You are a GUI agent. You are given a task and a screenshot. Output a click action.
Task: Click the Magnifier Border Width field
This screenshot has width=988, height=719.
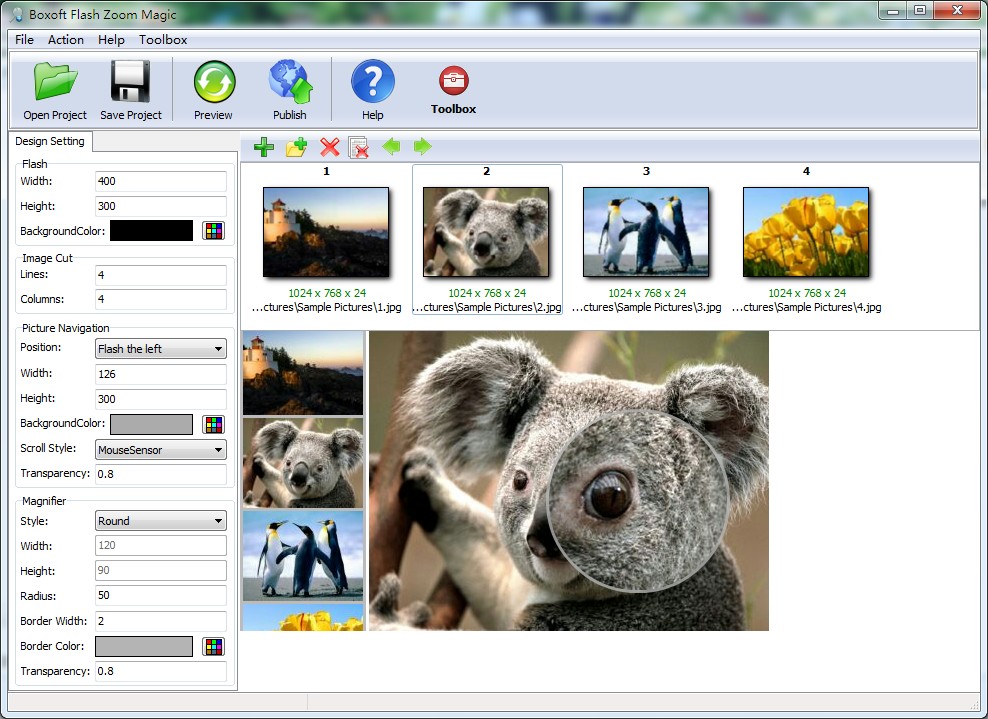(x=161, y=621)
